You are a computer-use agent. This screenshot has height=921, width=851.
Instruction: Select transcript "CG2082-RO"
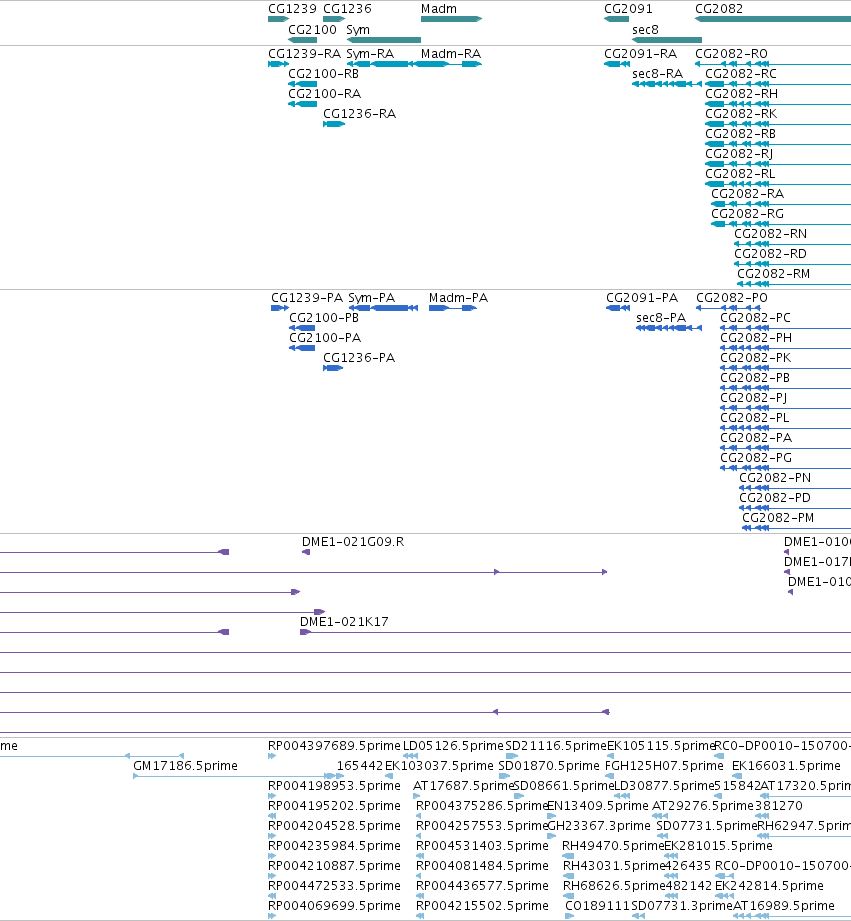click(731, 54)
